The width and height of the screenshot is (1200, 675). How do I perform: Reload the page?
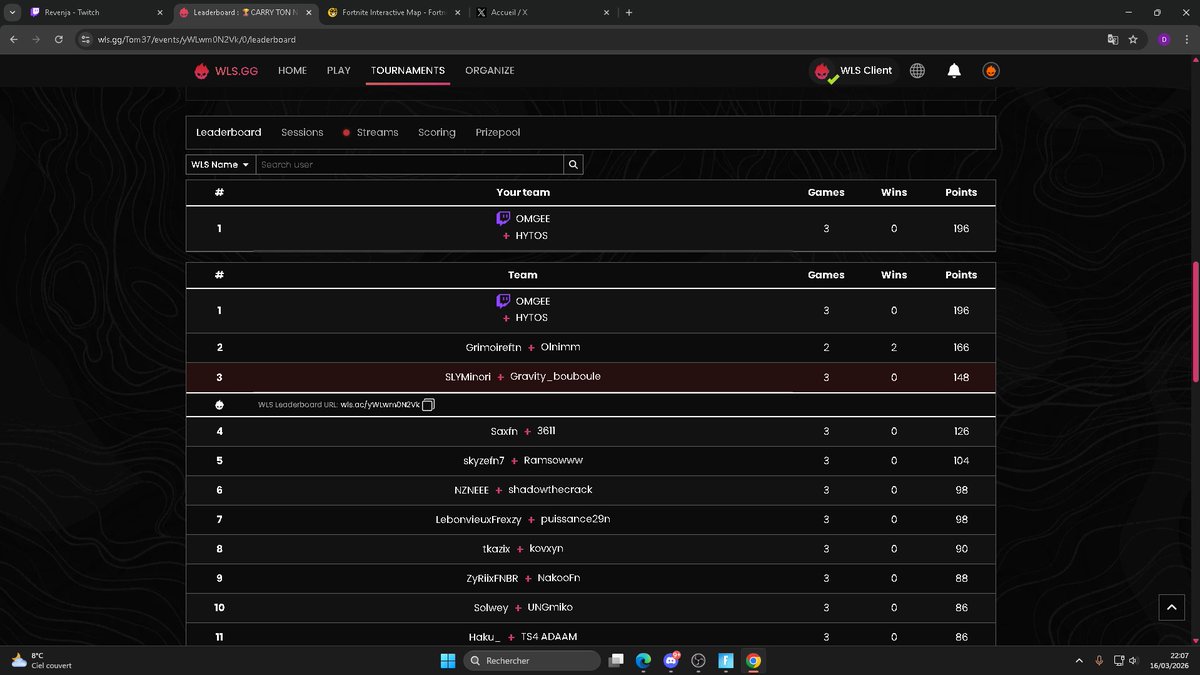pos(59,39)
